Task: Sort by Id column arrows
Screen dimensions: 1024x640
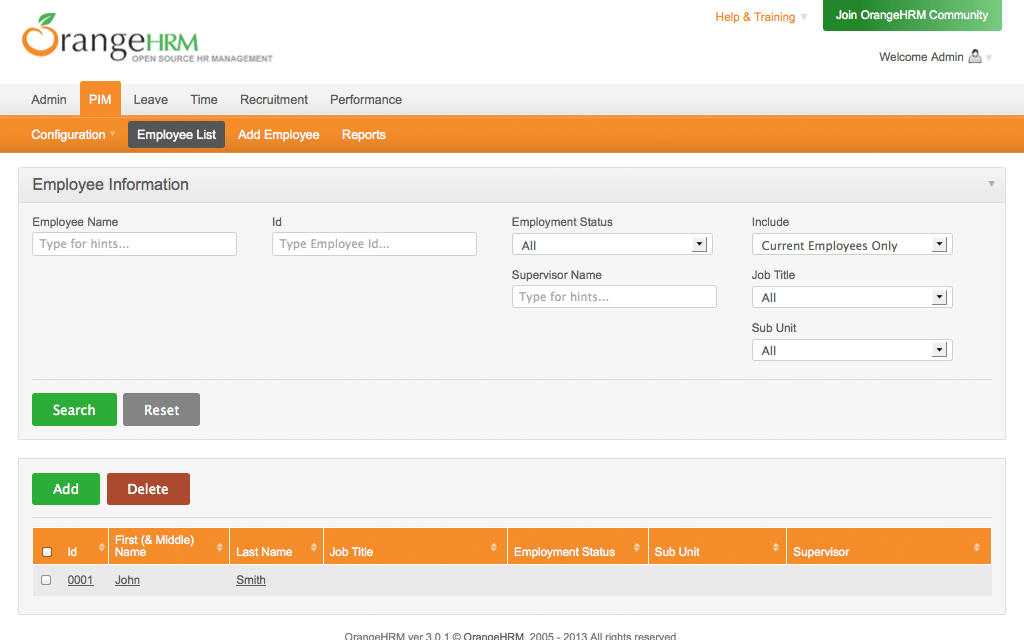Action: pos(101,547)
